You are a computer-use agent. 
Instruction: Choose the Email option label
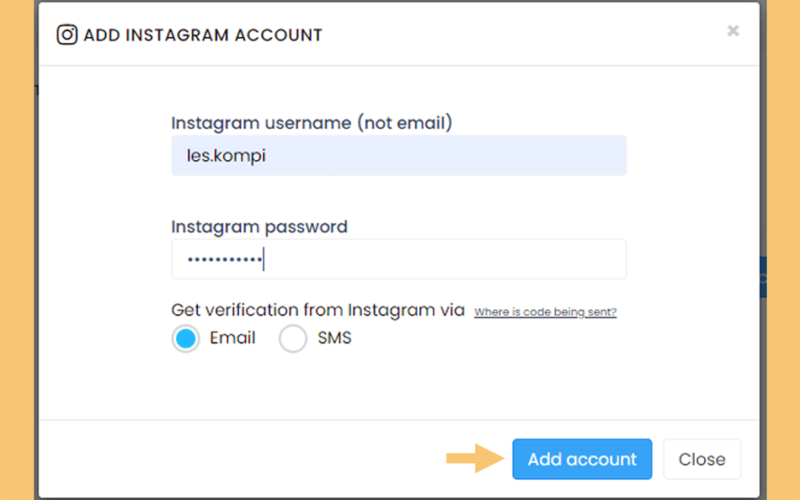tap(233, 338)
